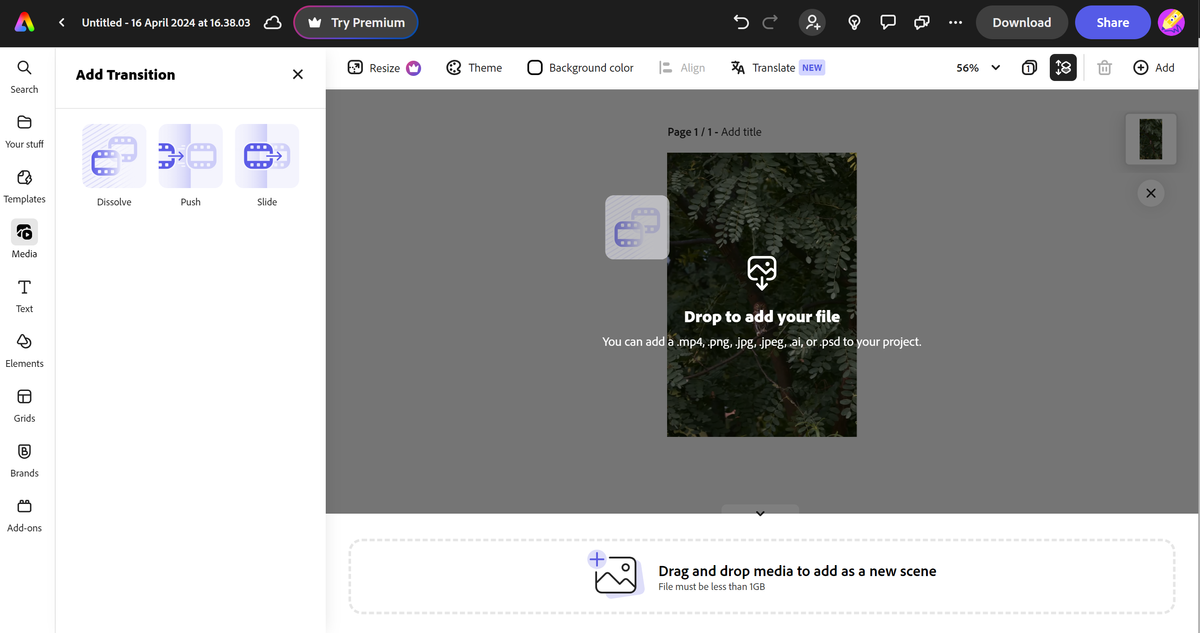The height and width of the screenshot is (633, 1200).
Task: Open the Background color picker
Action: click(580, 68)
